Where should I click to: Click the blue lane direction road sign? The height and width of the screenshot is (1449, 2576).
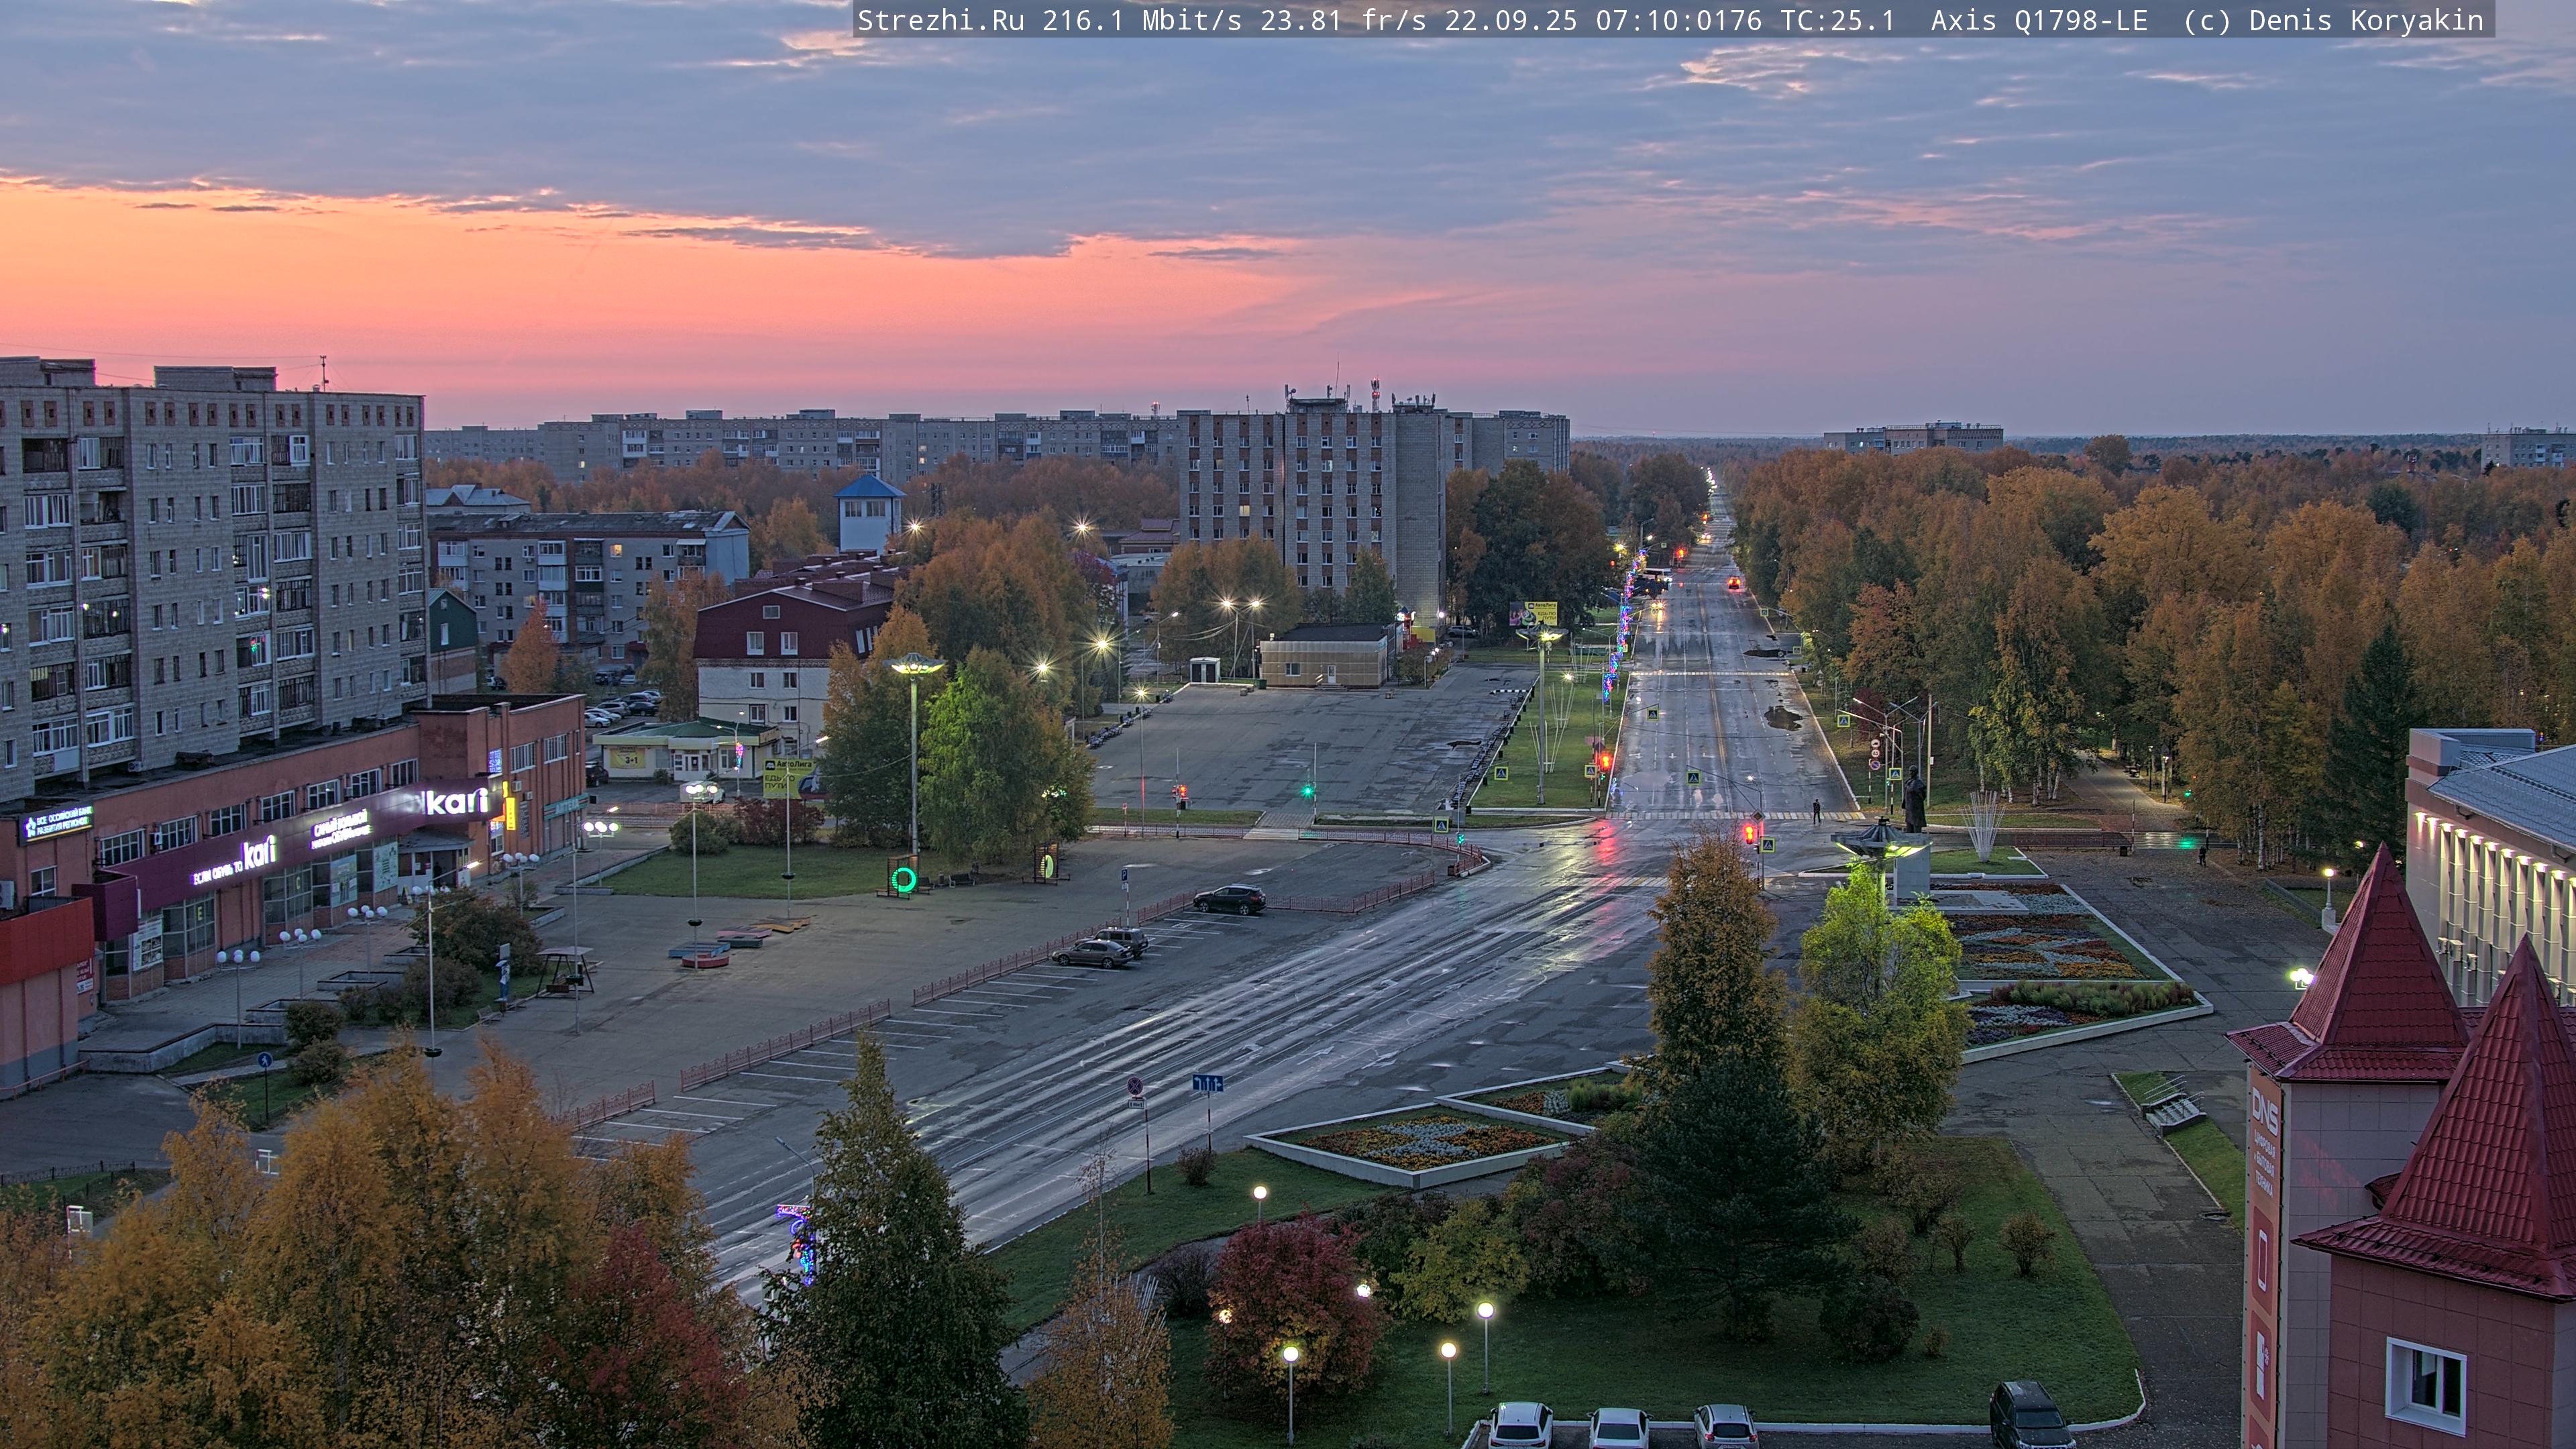[x=1207, y=1083]
